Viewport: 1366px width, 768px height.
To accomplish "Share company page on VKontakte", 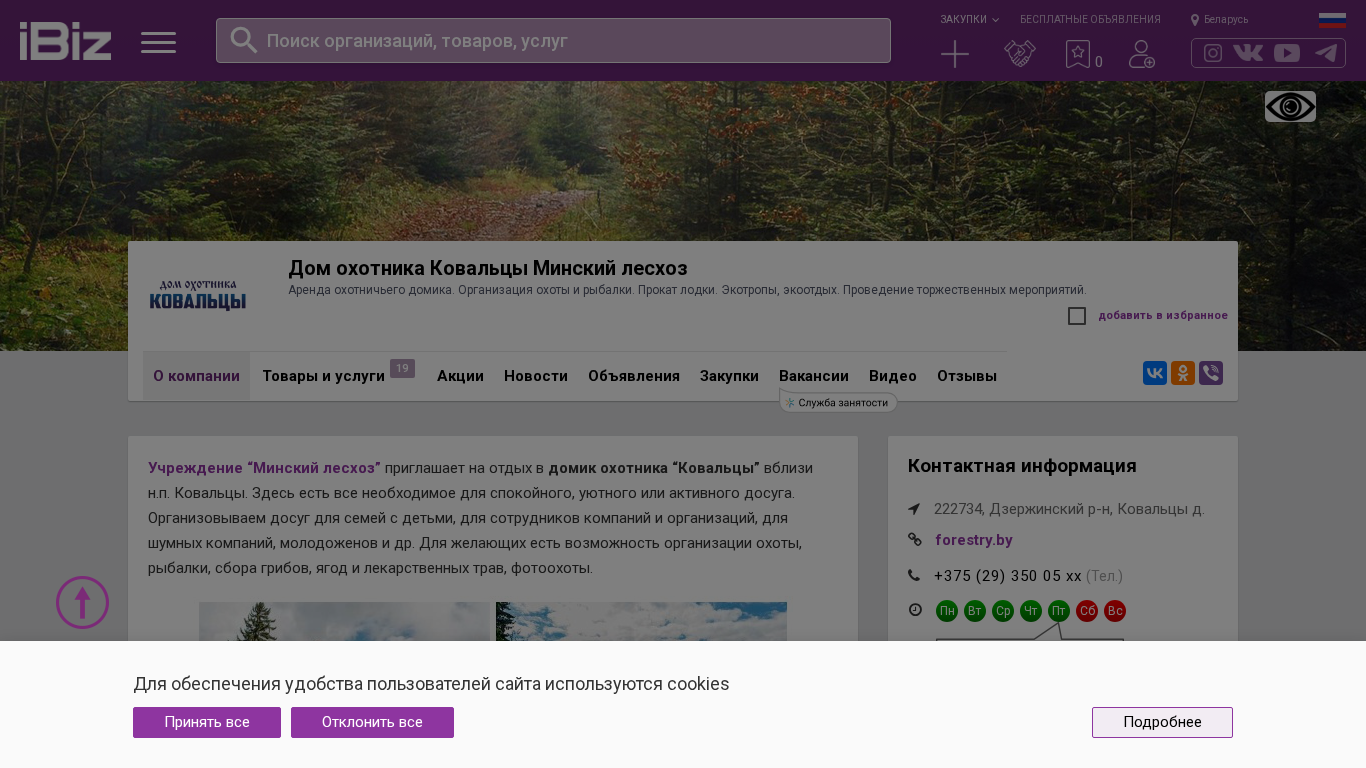I will tap(1155, 373).
